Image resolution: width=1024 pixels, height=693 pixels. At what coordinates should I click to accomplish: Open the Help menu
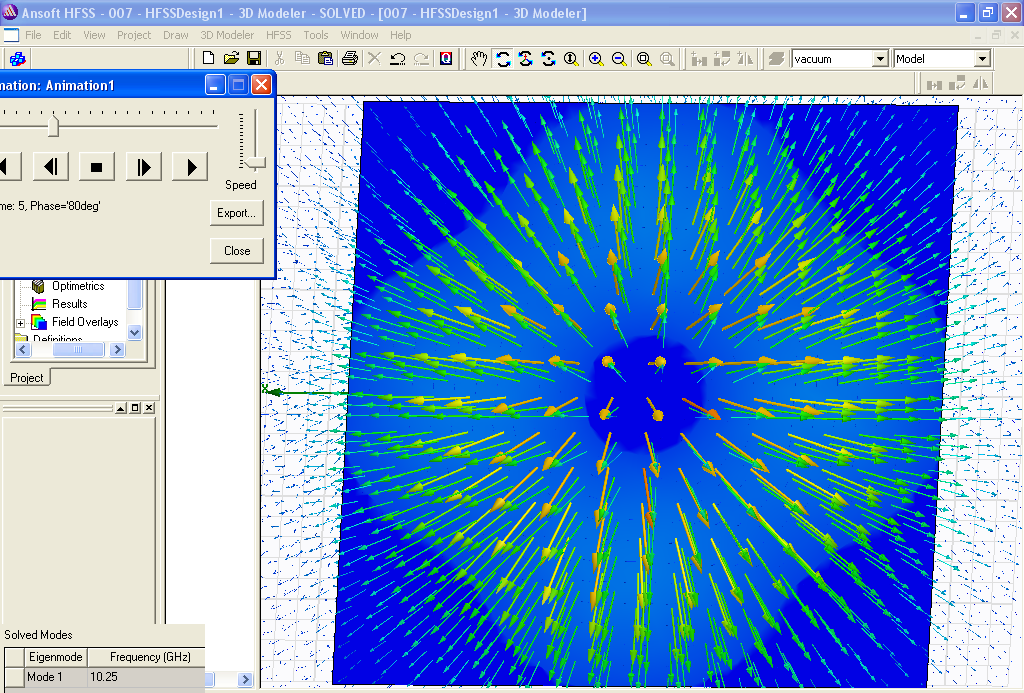click(x=400, y=35)
